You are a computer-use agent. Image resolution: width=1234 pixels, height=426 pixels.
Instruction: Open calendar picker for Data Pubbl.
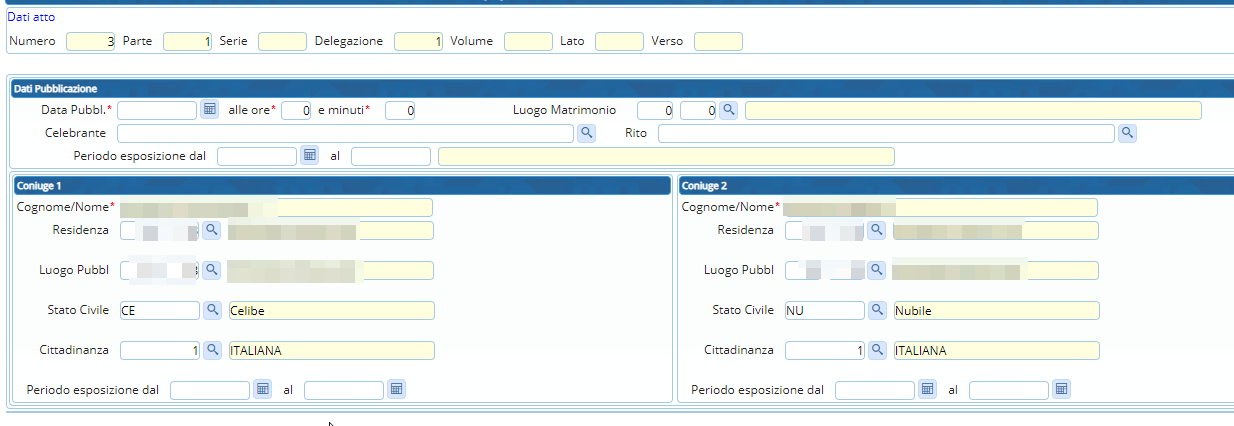coord(210,110)
